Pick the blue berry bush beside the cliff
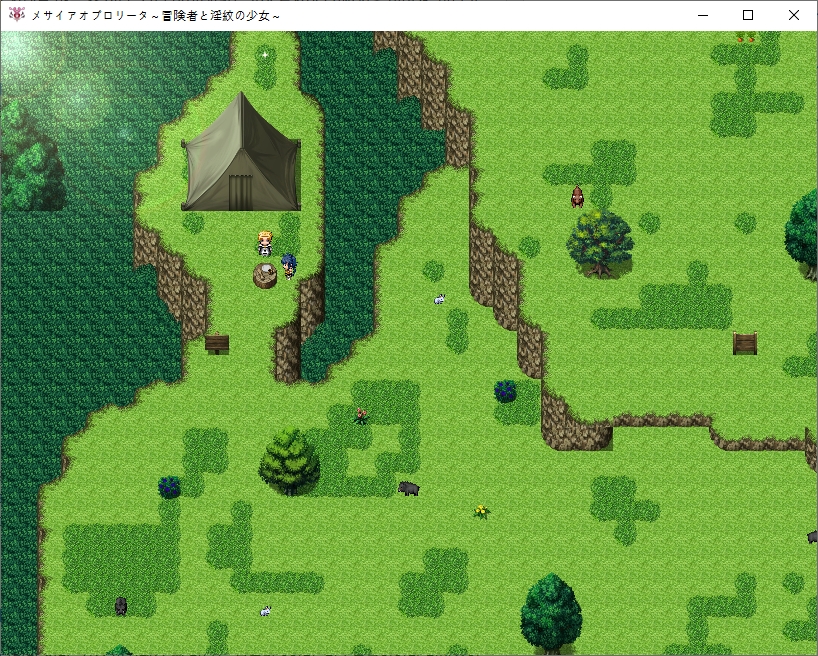 click(x=505, y=391)
